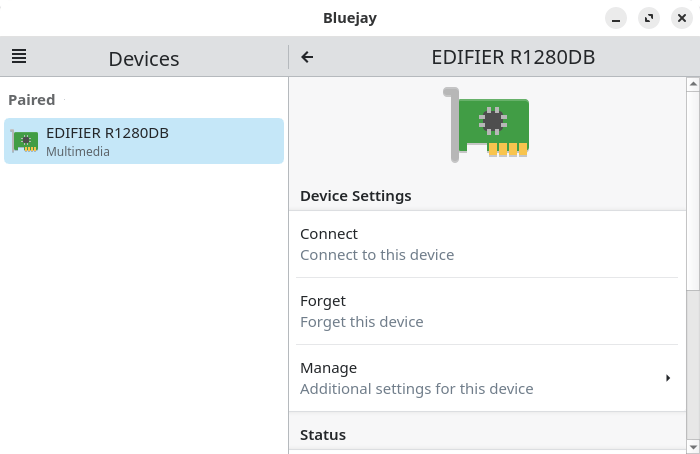700x454 pixels.
Task: Expand the Manage row chevron arrow
Action: click(668, 378)
